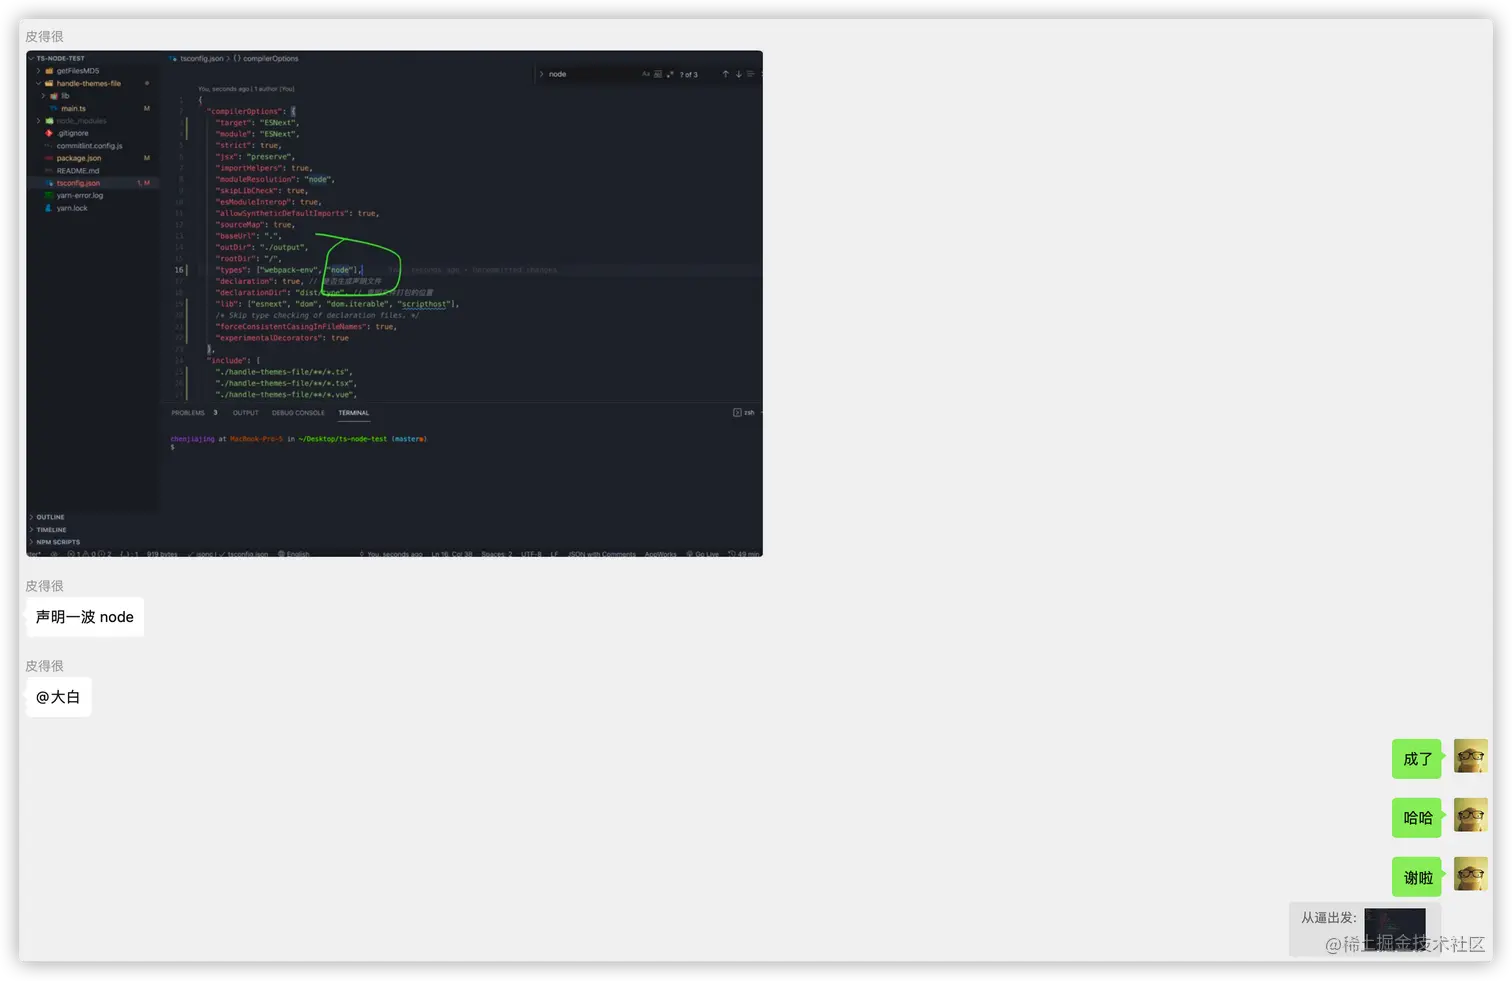Toggle replace in find widget
The image size is (1512, 981).
click(541, 74)
